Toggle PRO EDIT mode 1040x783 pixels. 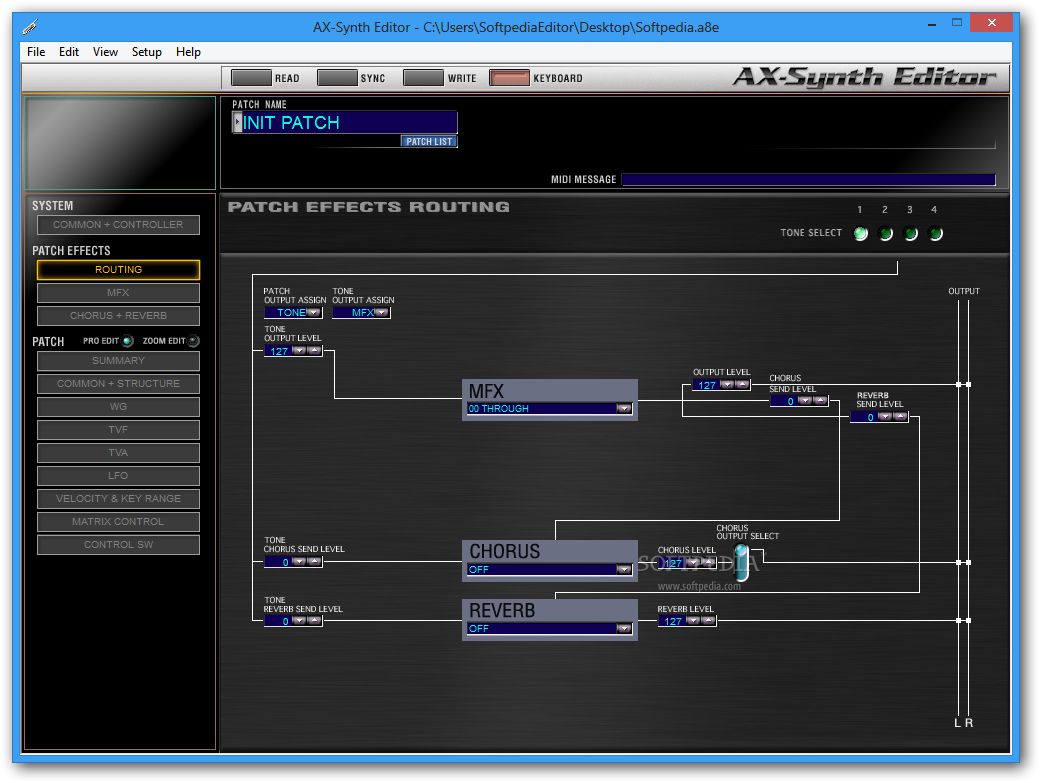[x=128, y=341]
